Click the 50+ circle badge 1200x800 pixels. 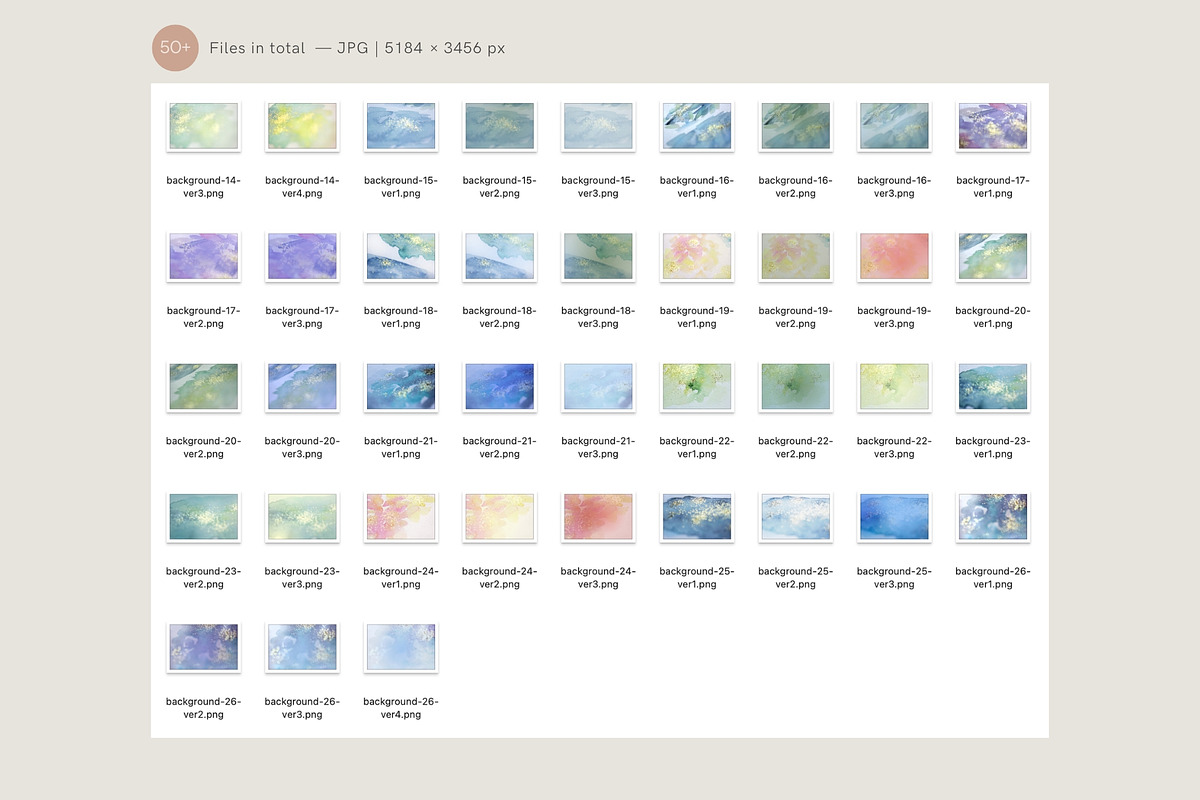176,48
